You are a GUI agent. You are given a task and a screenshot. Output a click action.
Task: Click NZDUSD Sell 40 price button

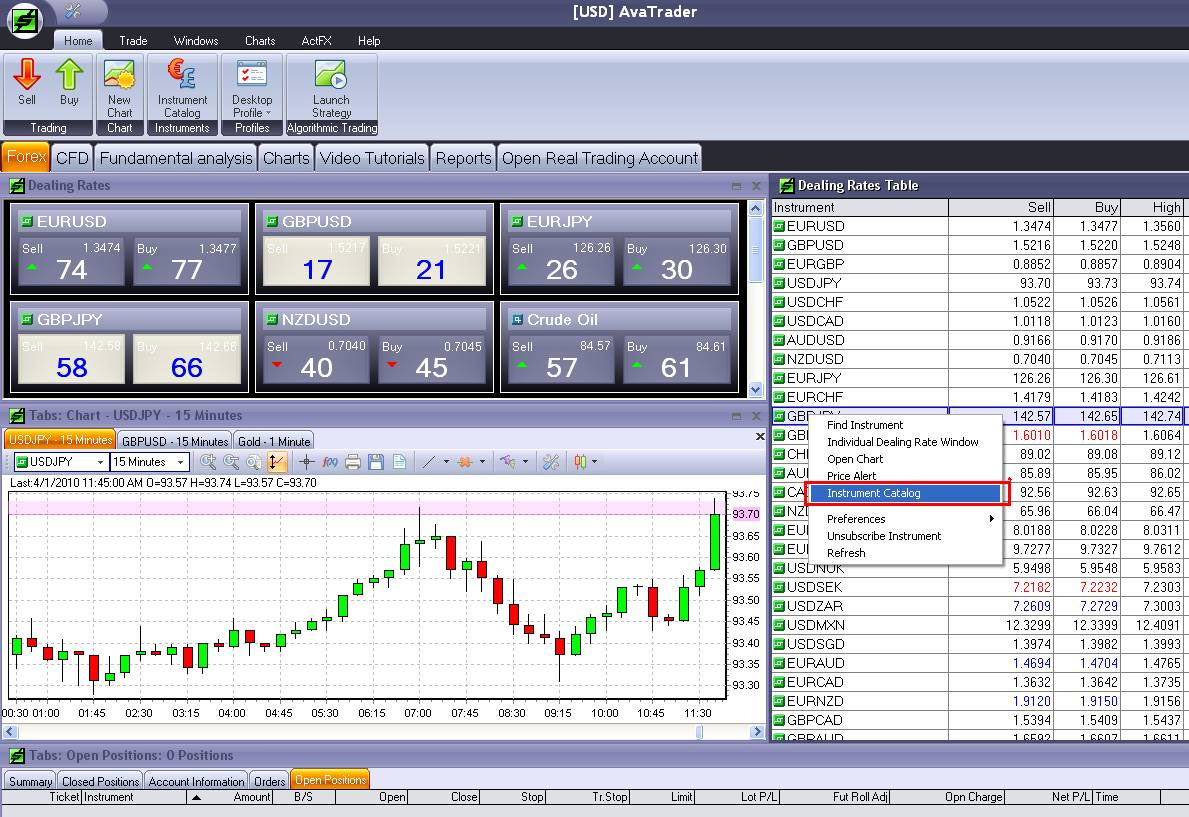pyautogui.click(x=316, y=360)
